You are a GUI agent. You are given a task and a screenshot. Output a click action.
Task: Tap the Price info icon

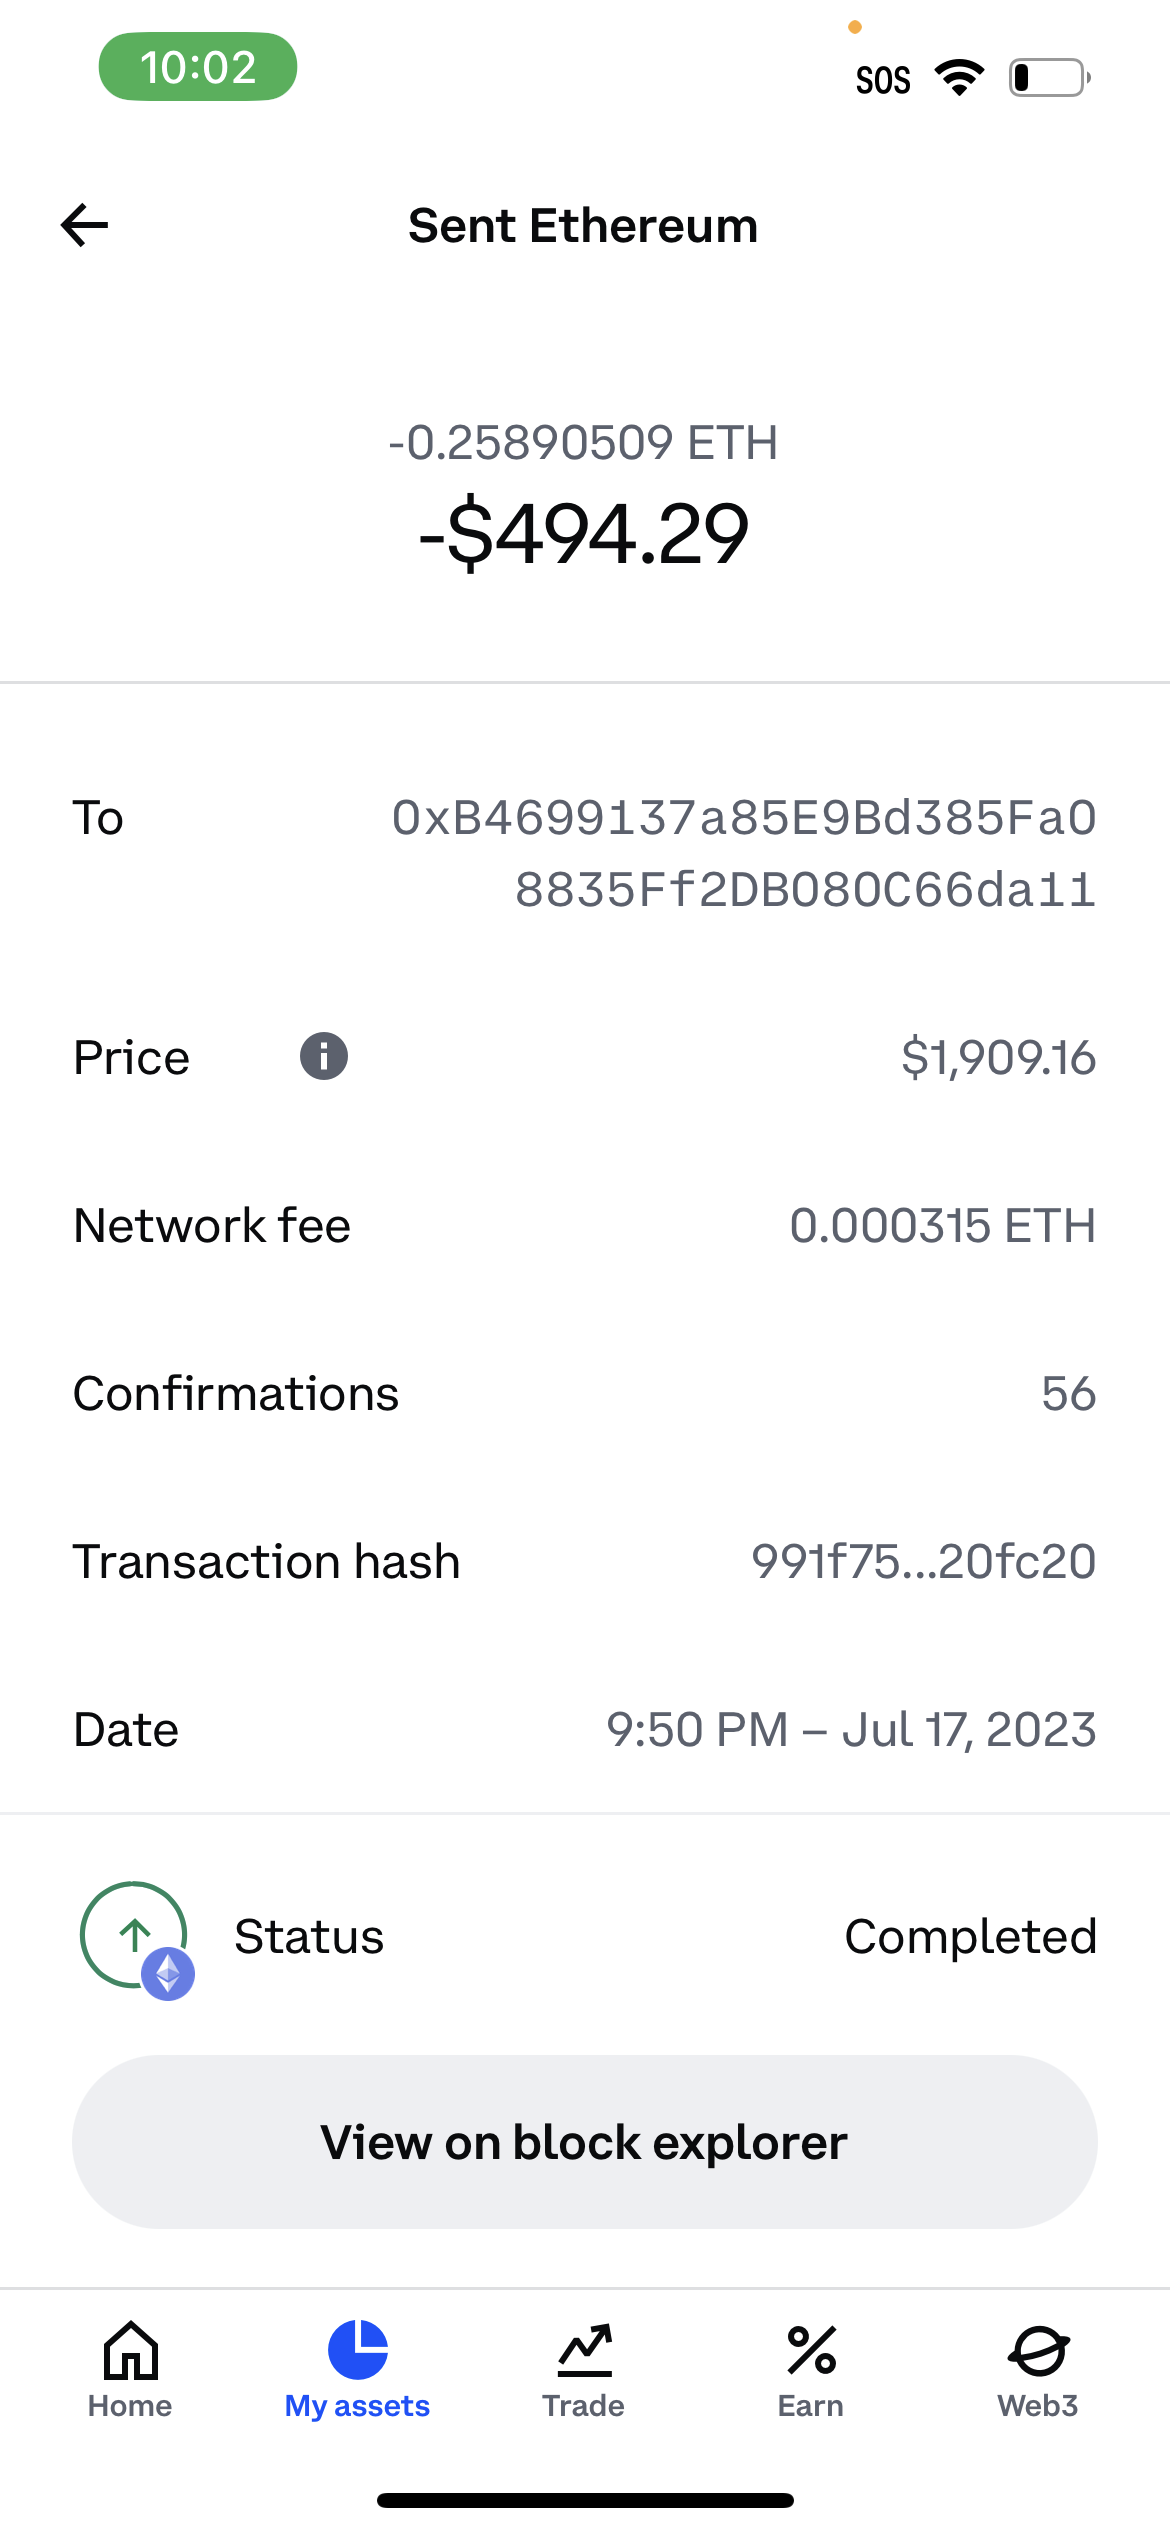point(324,1056)
